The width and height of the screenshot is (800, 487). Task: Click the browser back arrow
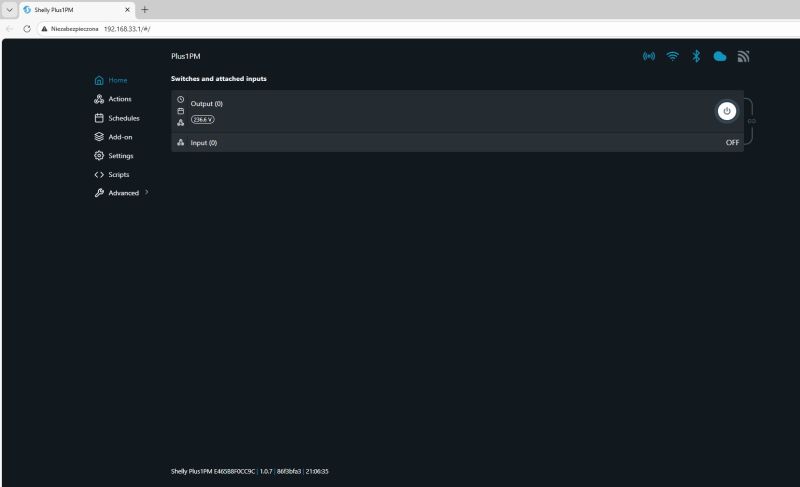click(9, 29)
